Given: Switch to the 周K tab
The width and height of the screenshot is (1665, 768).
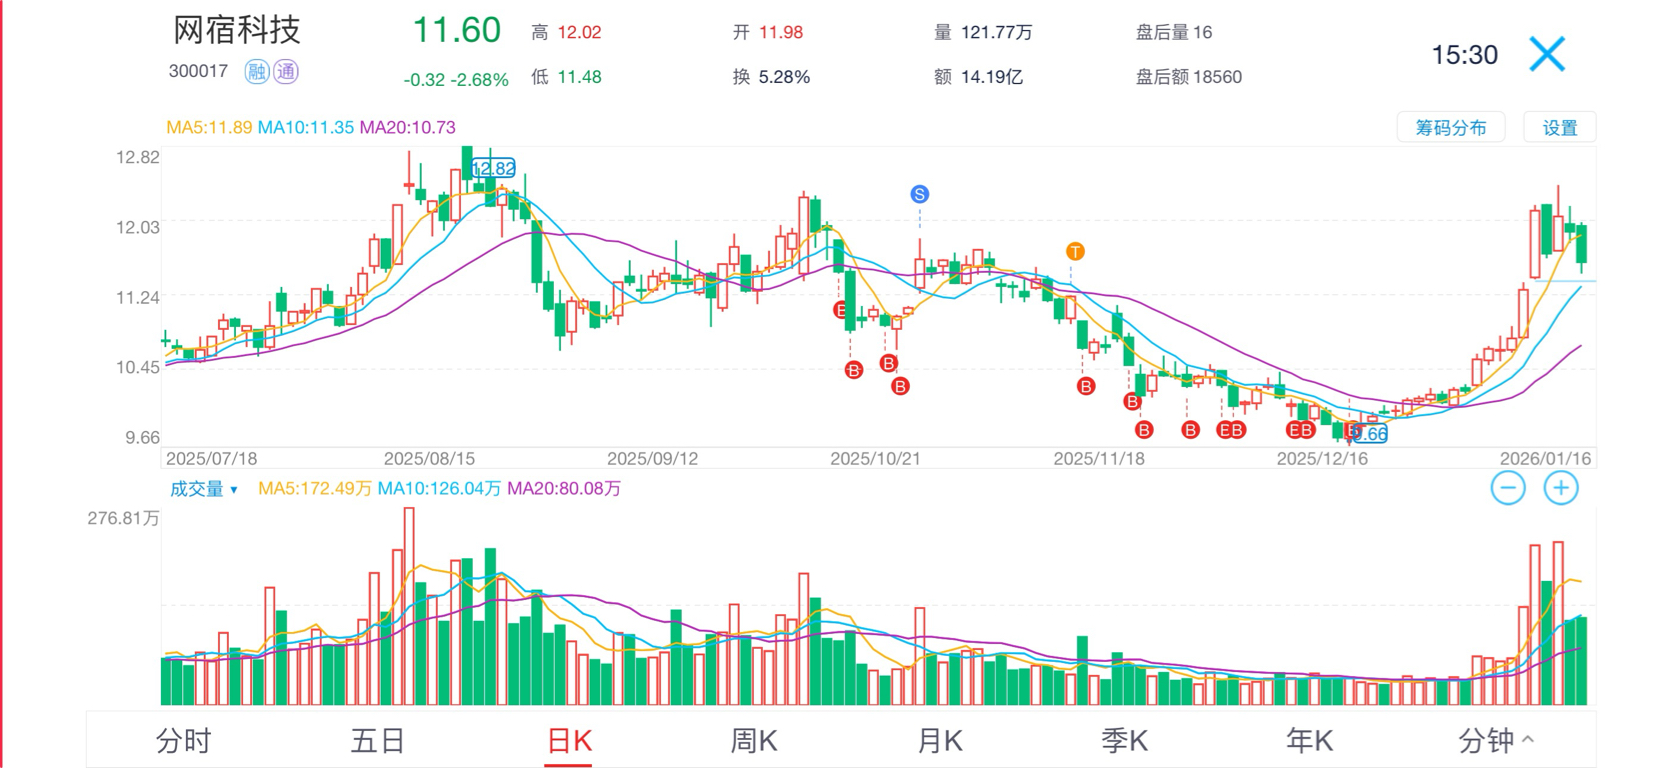Looking at the screenshot, I should pos(754,741).
